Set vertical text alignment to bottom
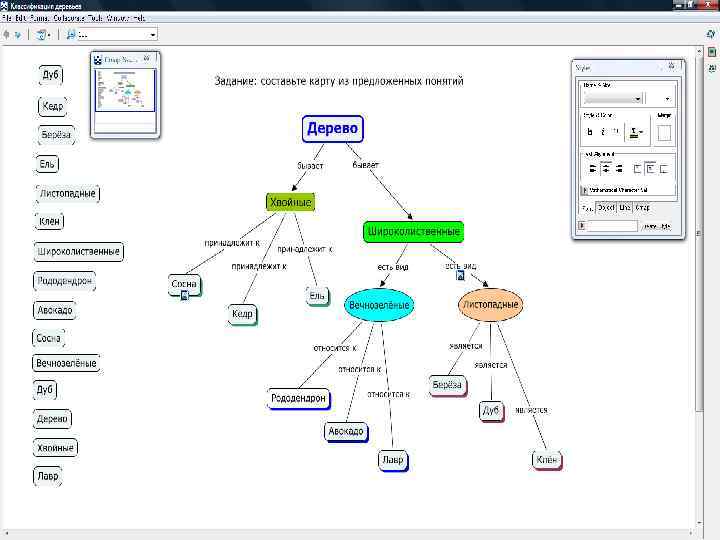The height and width of the screenshot is (540, 720). [664, 169]
